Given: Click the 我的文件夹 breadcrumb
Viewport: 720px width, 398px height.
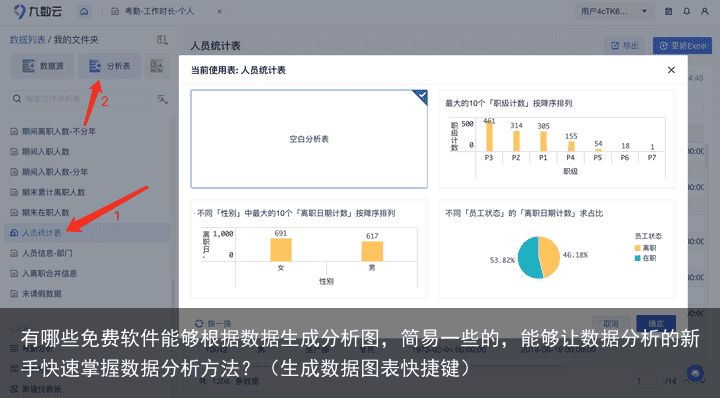Looking at the screenshot, I should point(76,40).
